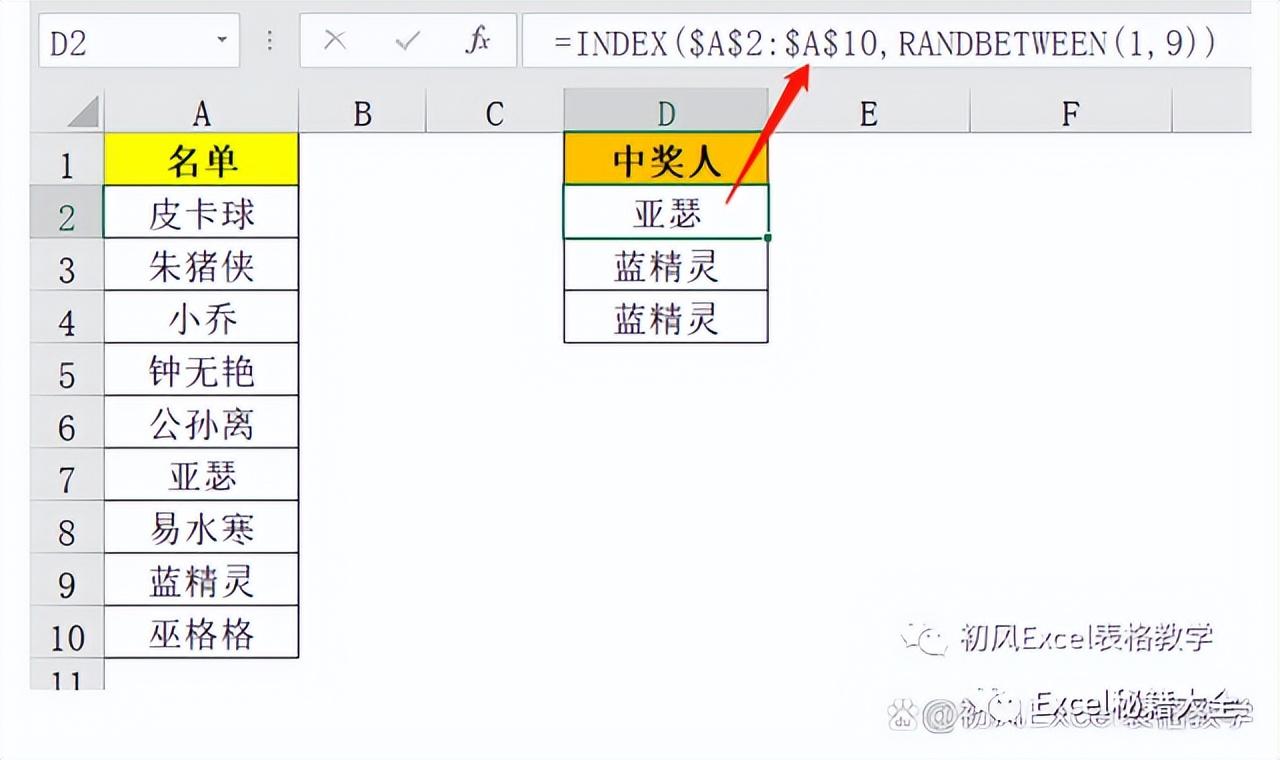The width and height of the screenshot is (1280, 760).
Task: Click the fill handle of cell D2
Action: coord(767,238)
